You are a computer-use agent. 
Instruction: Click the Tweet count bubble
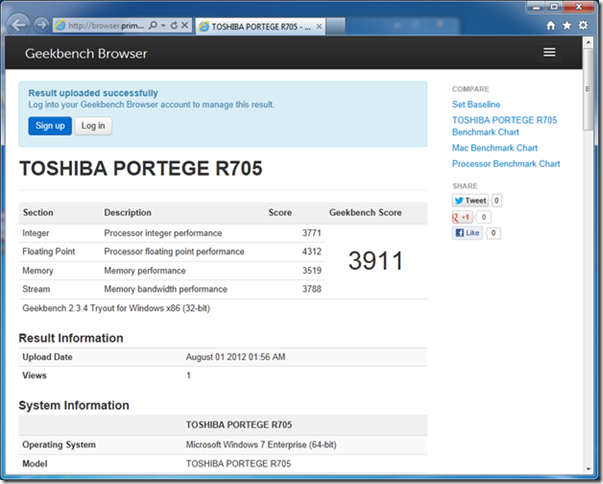point(496,201)
